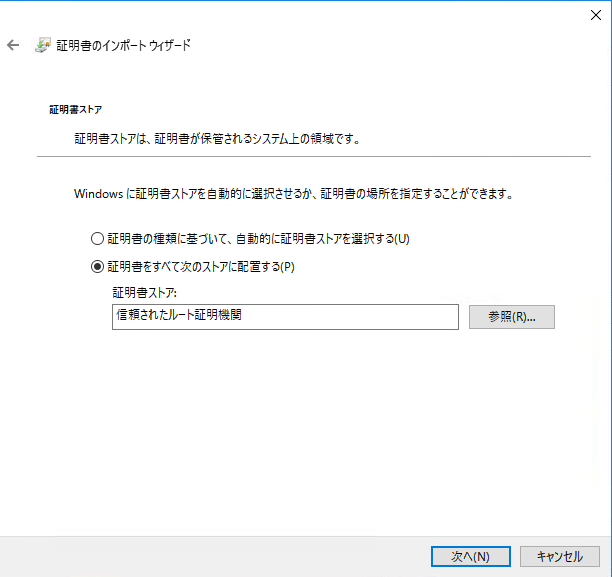Click the description about システム上の領域

point(217,139)
